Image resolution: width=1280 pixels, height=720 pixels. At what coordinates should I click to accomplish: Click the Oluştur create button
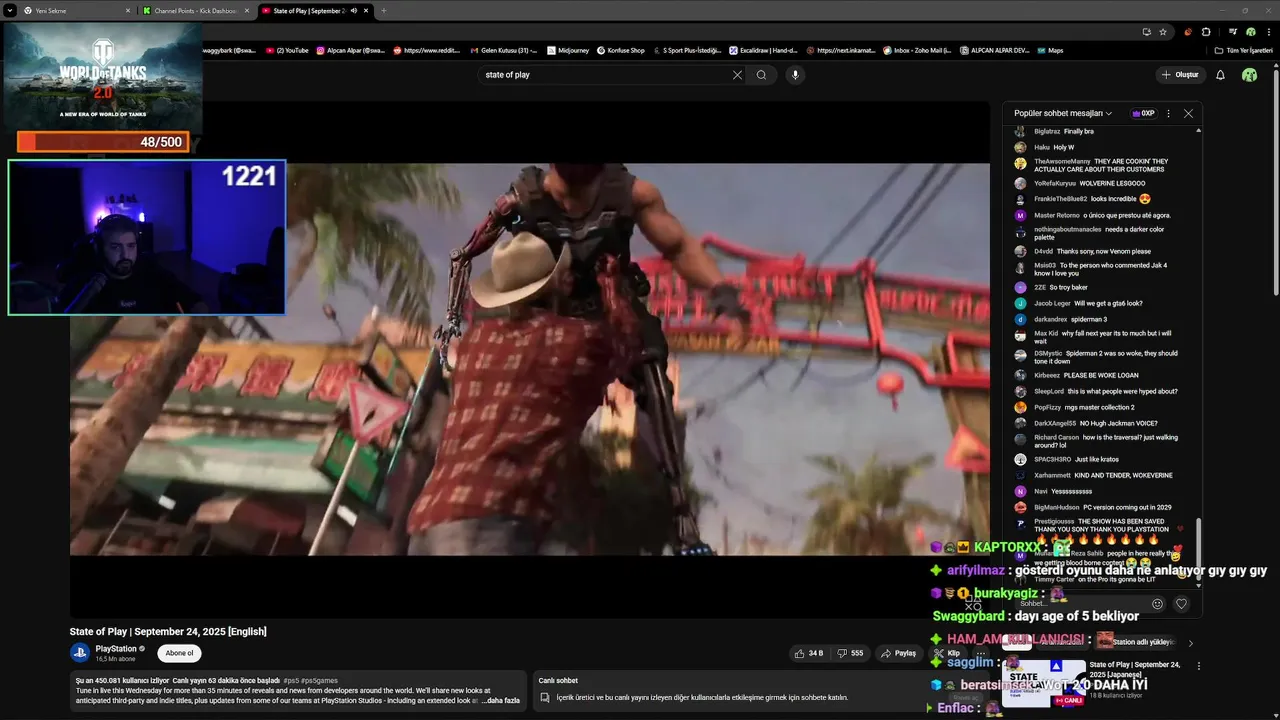[x=1180, y=75]
